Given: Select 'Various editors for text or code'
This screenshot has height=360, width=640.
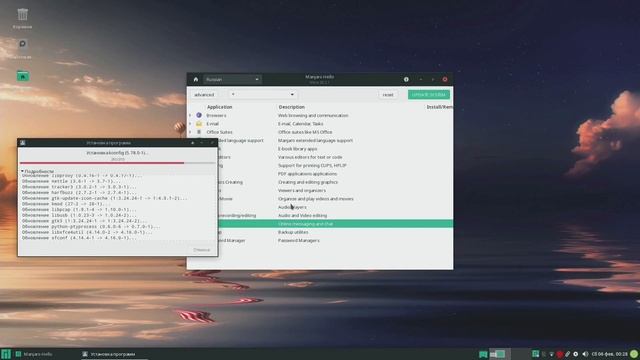Looking at the screenshot, I should tap(310, 157).
